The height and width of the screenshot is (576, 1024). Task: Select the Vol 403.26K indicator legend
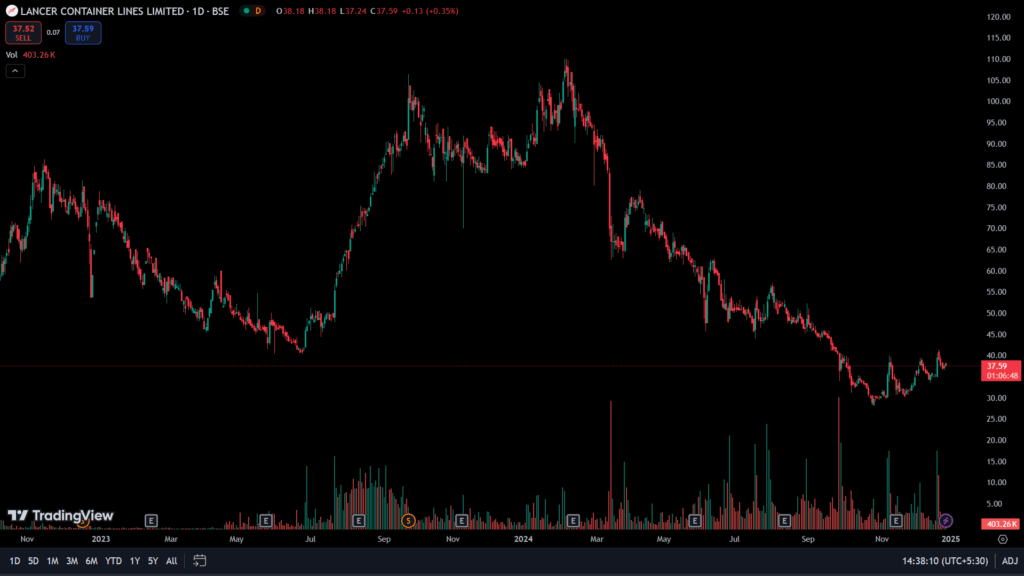(31, 55)
